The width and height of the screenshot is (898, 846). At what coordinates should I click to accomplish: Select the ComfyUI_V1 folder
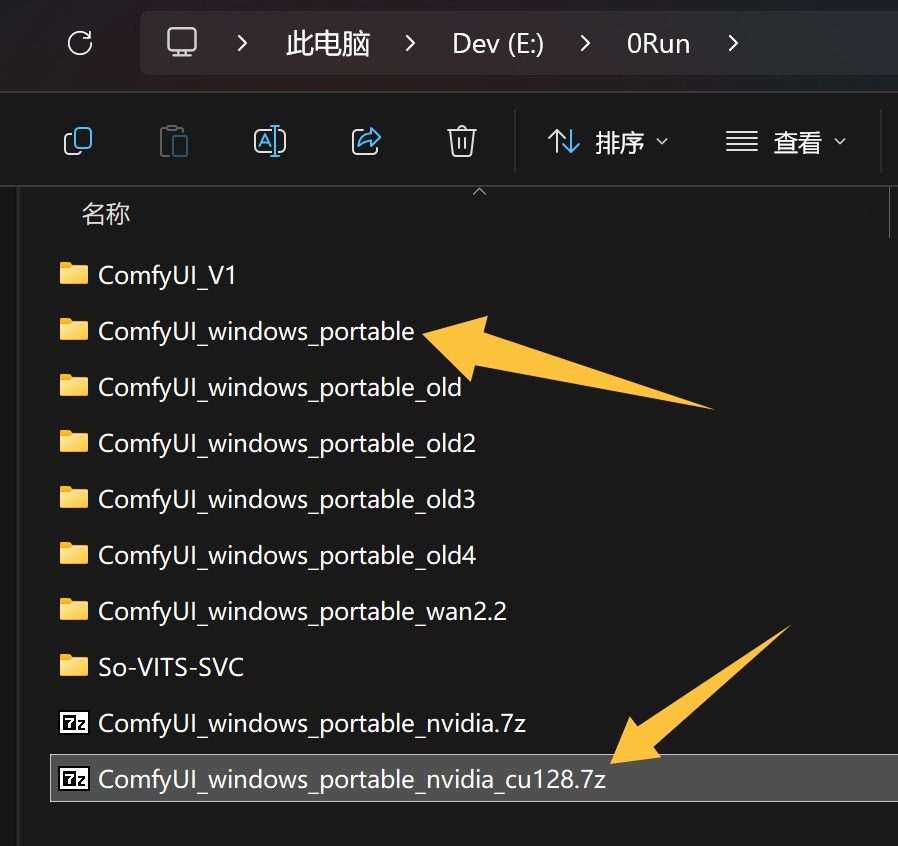(167, 275)
